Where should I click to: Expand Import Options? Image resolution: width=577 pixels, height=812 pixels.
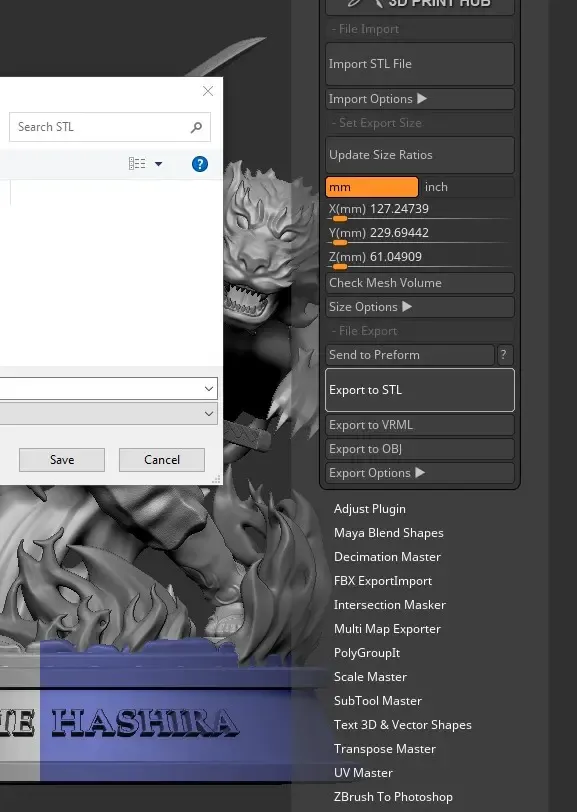click(x=420, y=99)
